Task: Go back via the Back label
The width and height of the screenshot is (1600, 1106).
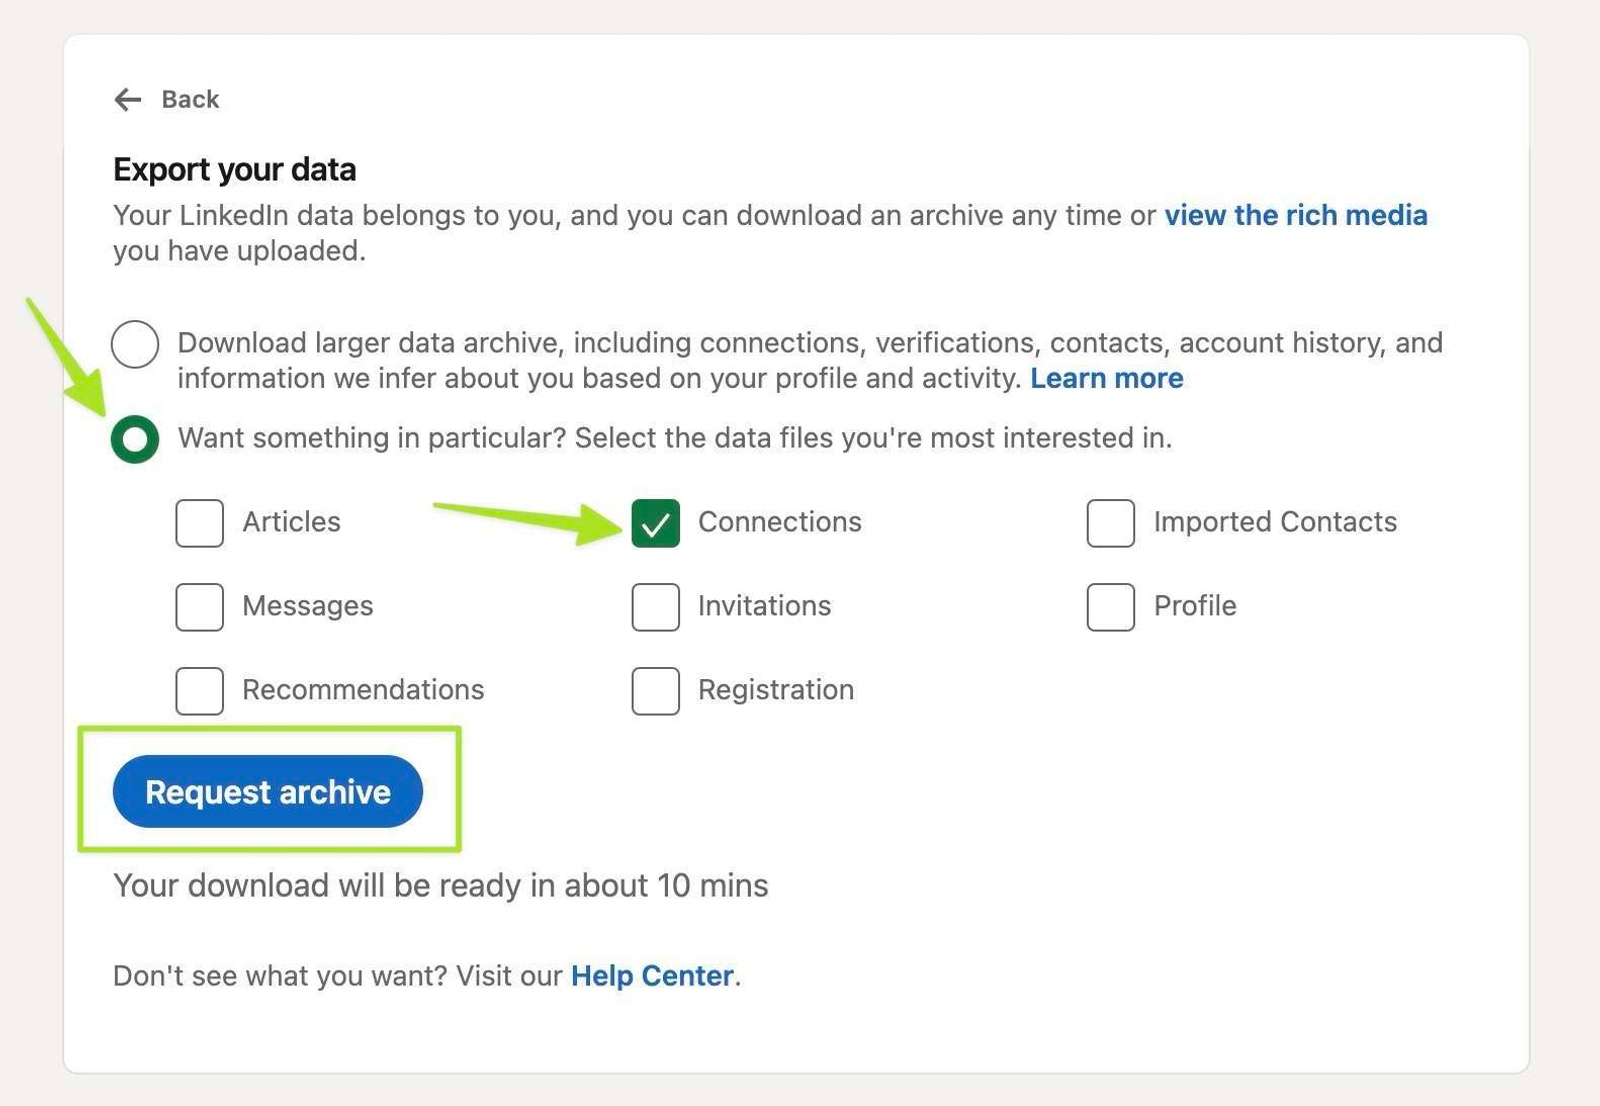Action: point(190,99)
